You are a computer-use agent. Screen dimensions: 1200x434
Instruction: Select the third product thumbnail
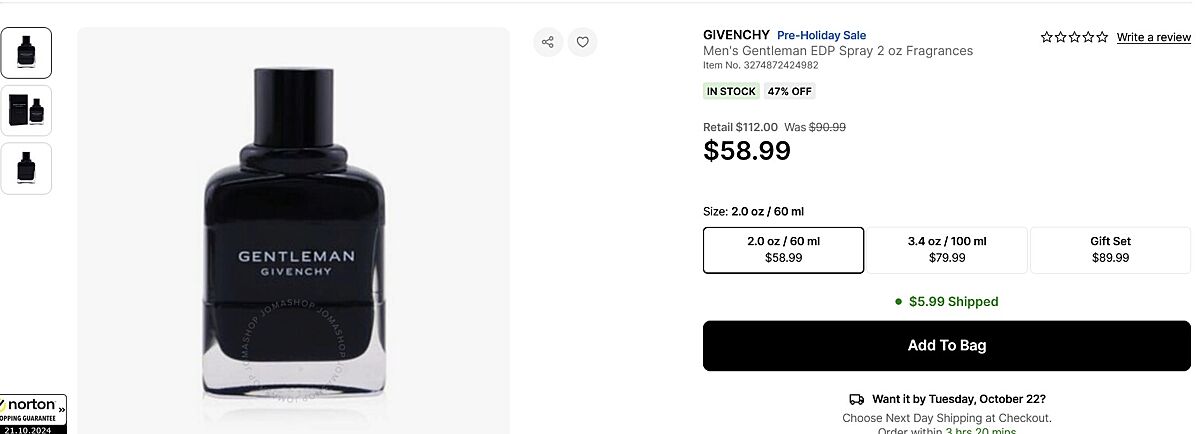pos(26,168)
